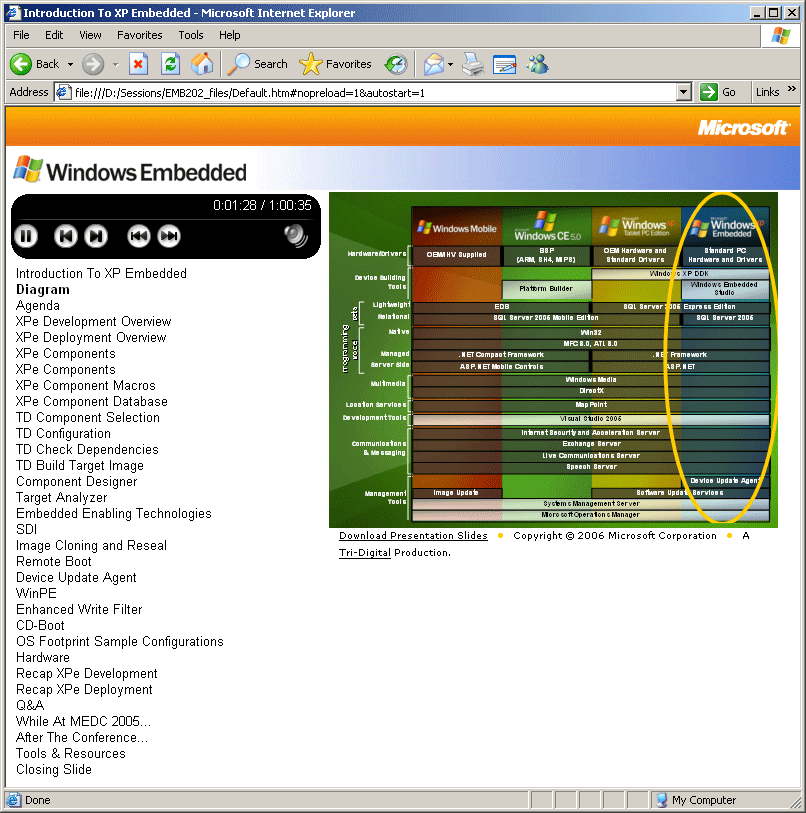Skip to previous slide button
Screen dimensions: 806x813
click(x=65, y=236)
